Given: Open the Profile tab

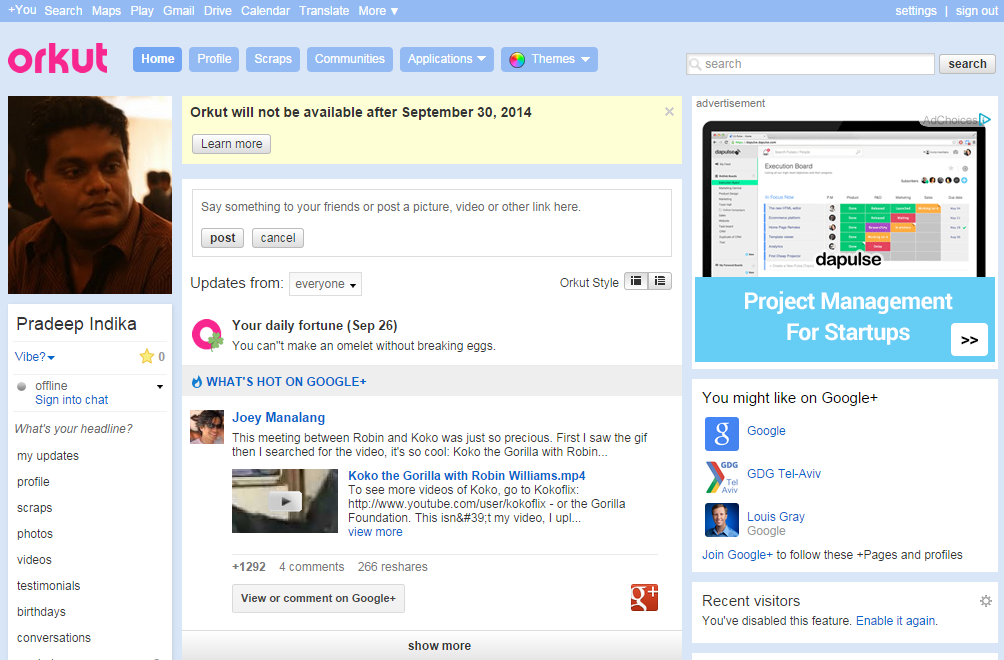Looking at the screenshot, I should [214, 59].
